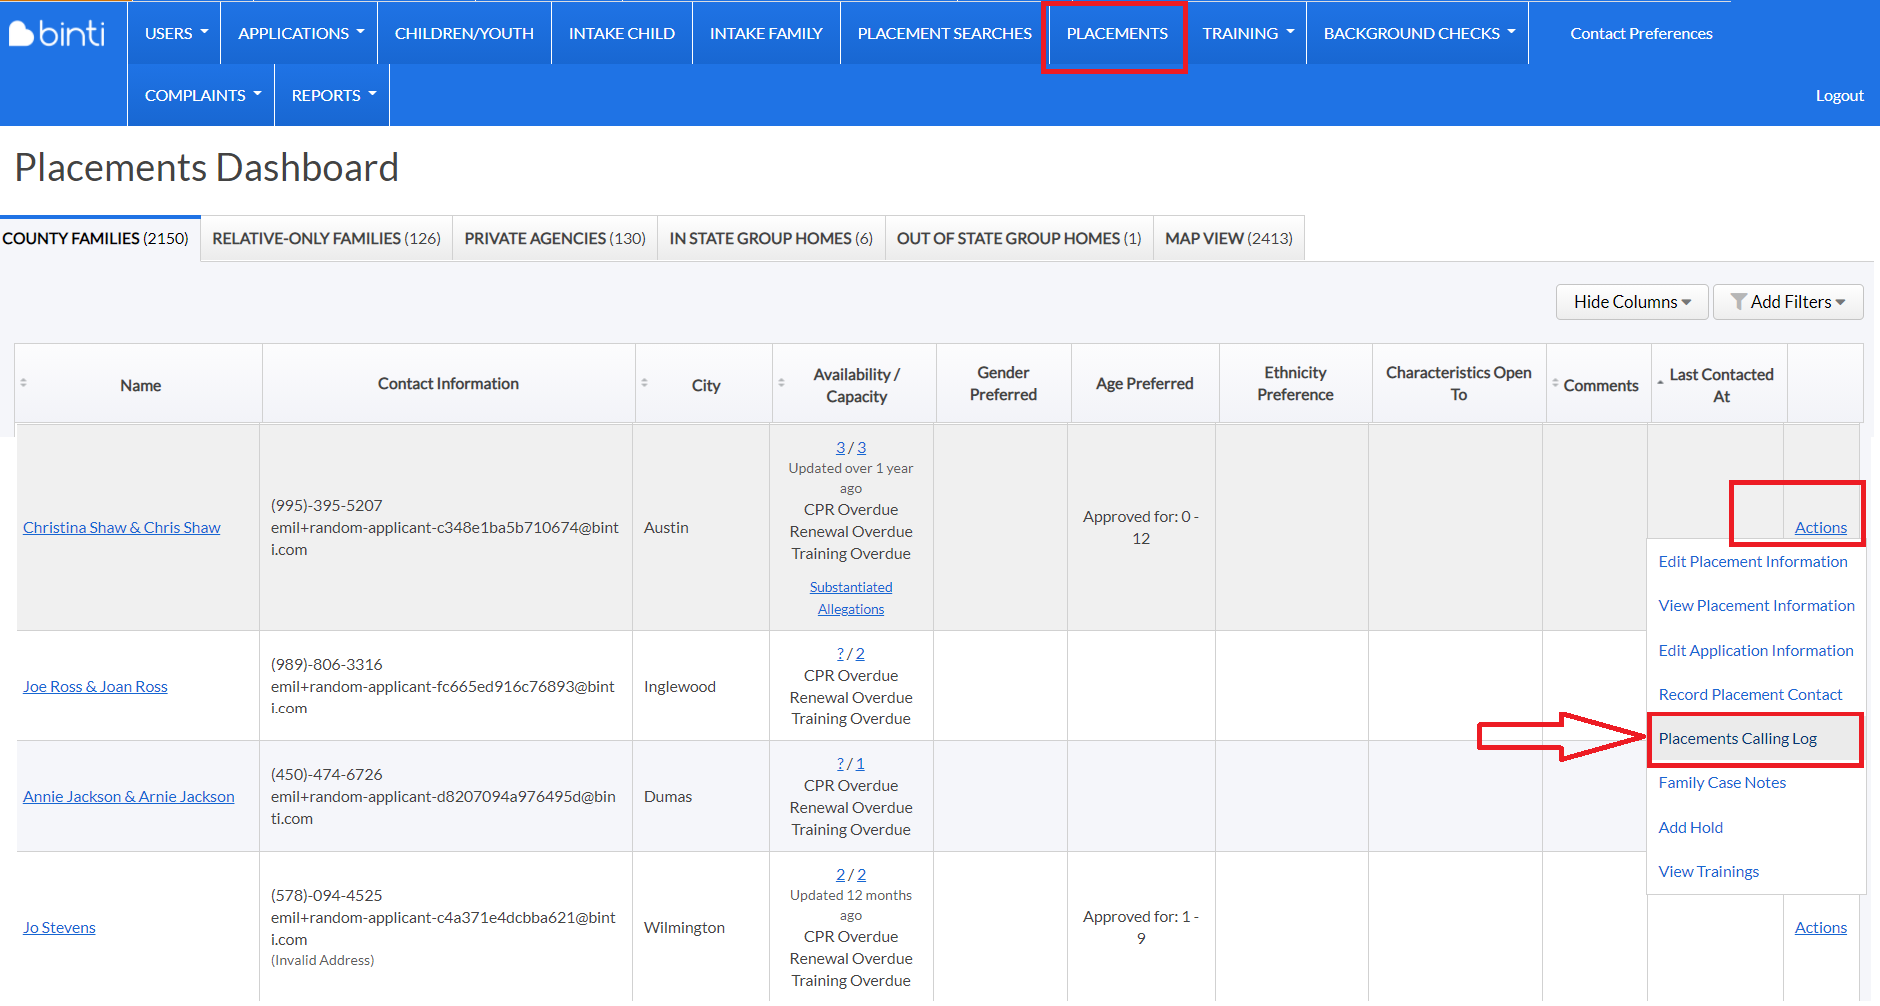Switch to Relative-Only Families tab
This screenshot has height=1006, width=1880.
tap(326, 238)
